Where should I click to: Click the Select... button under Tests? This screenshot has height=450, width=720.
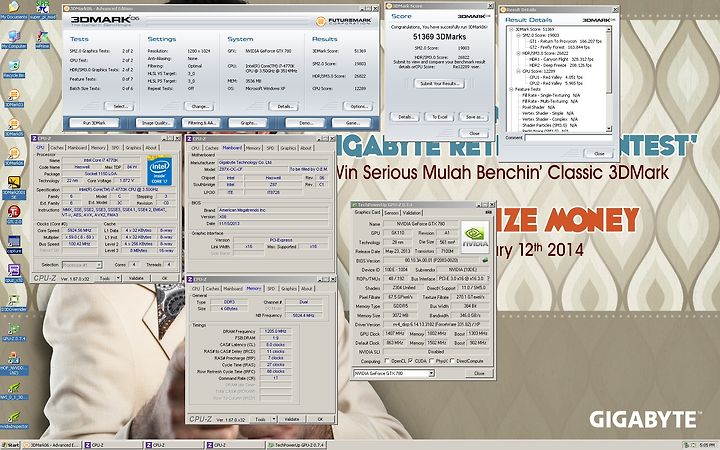click(x=119, y=106)
